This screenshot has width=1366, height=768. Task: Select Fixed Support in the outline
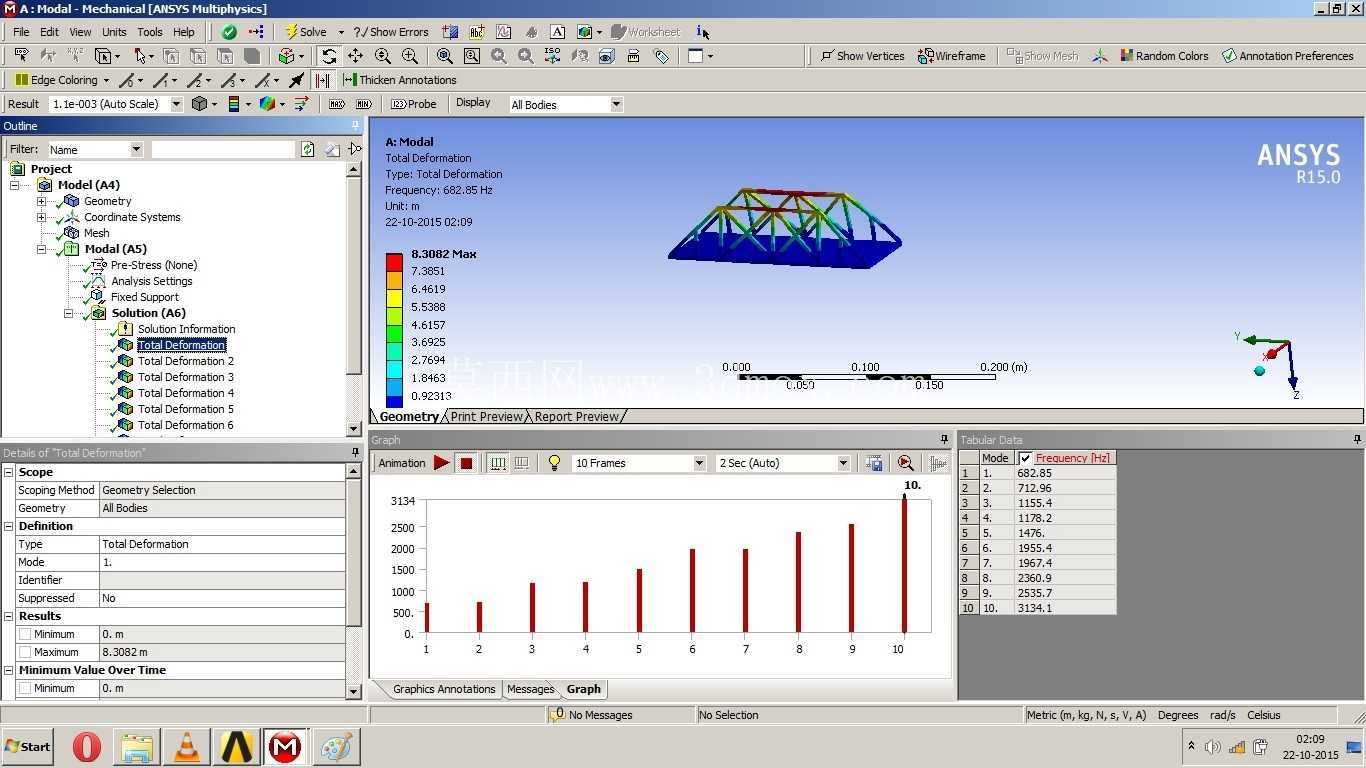point(145,297)
